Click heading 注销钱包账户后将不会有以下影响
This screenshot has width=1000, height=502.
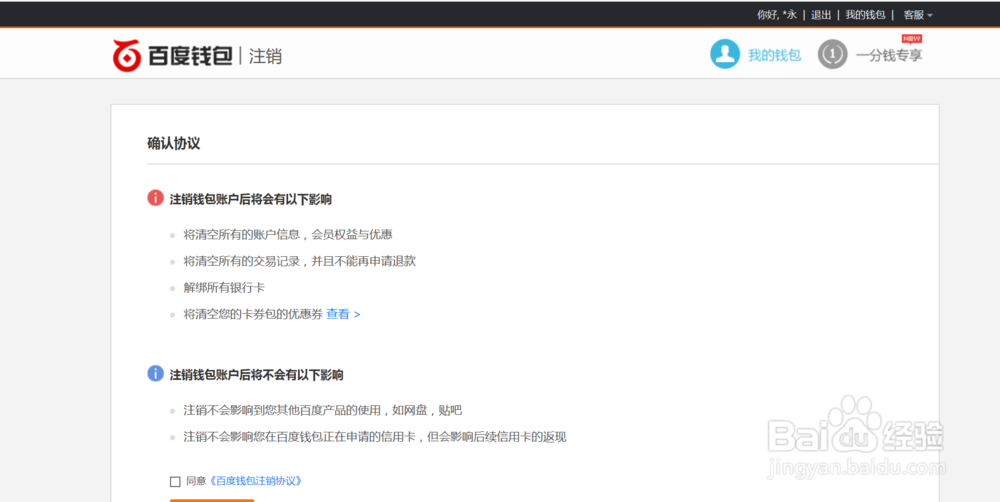[x=256, y=374]
